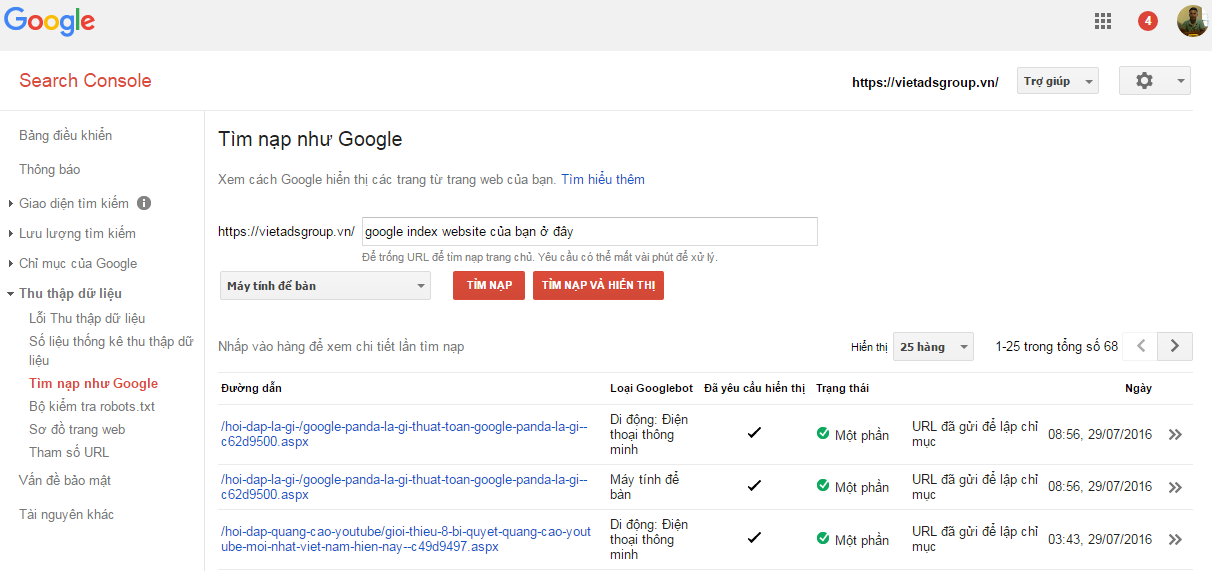Image resolution: width=1212 pixels, height=571 pixels.
Task: Open the settings gear menu
Action: [1154, 81]
